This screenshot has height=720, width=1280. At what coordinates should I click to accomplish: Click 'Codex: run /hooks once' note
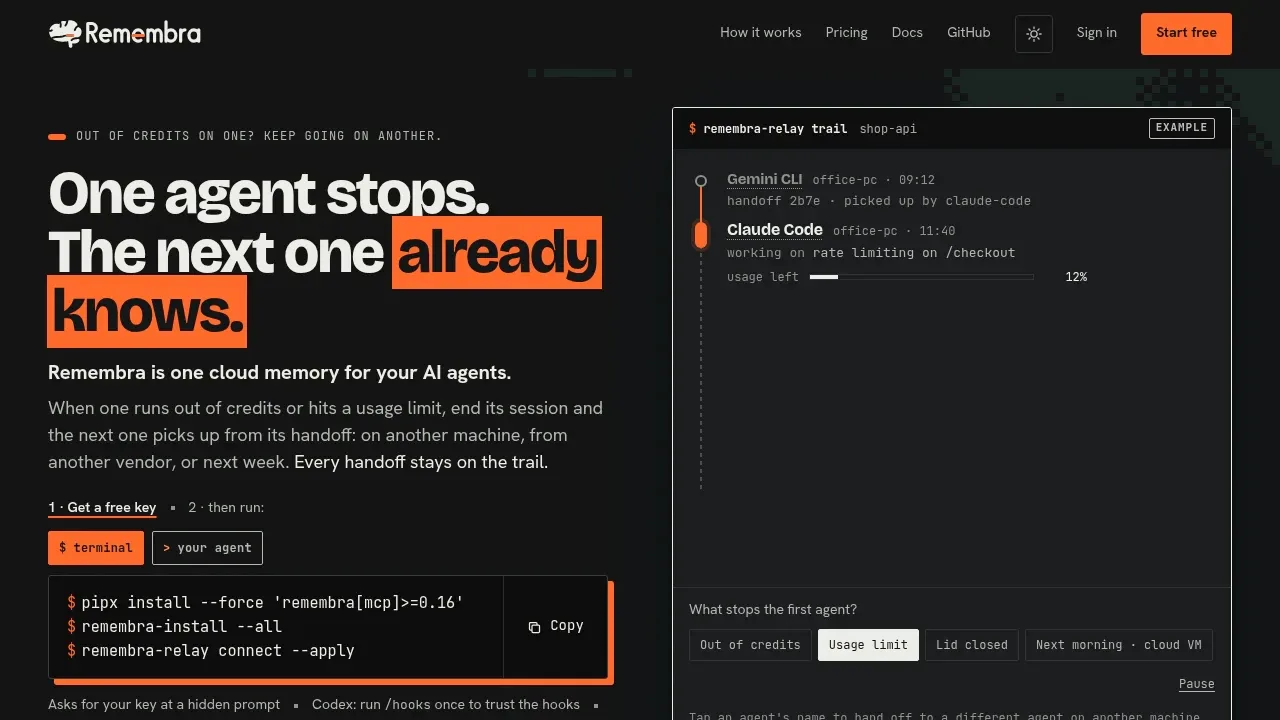[x=446, y=705]
